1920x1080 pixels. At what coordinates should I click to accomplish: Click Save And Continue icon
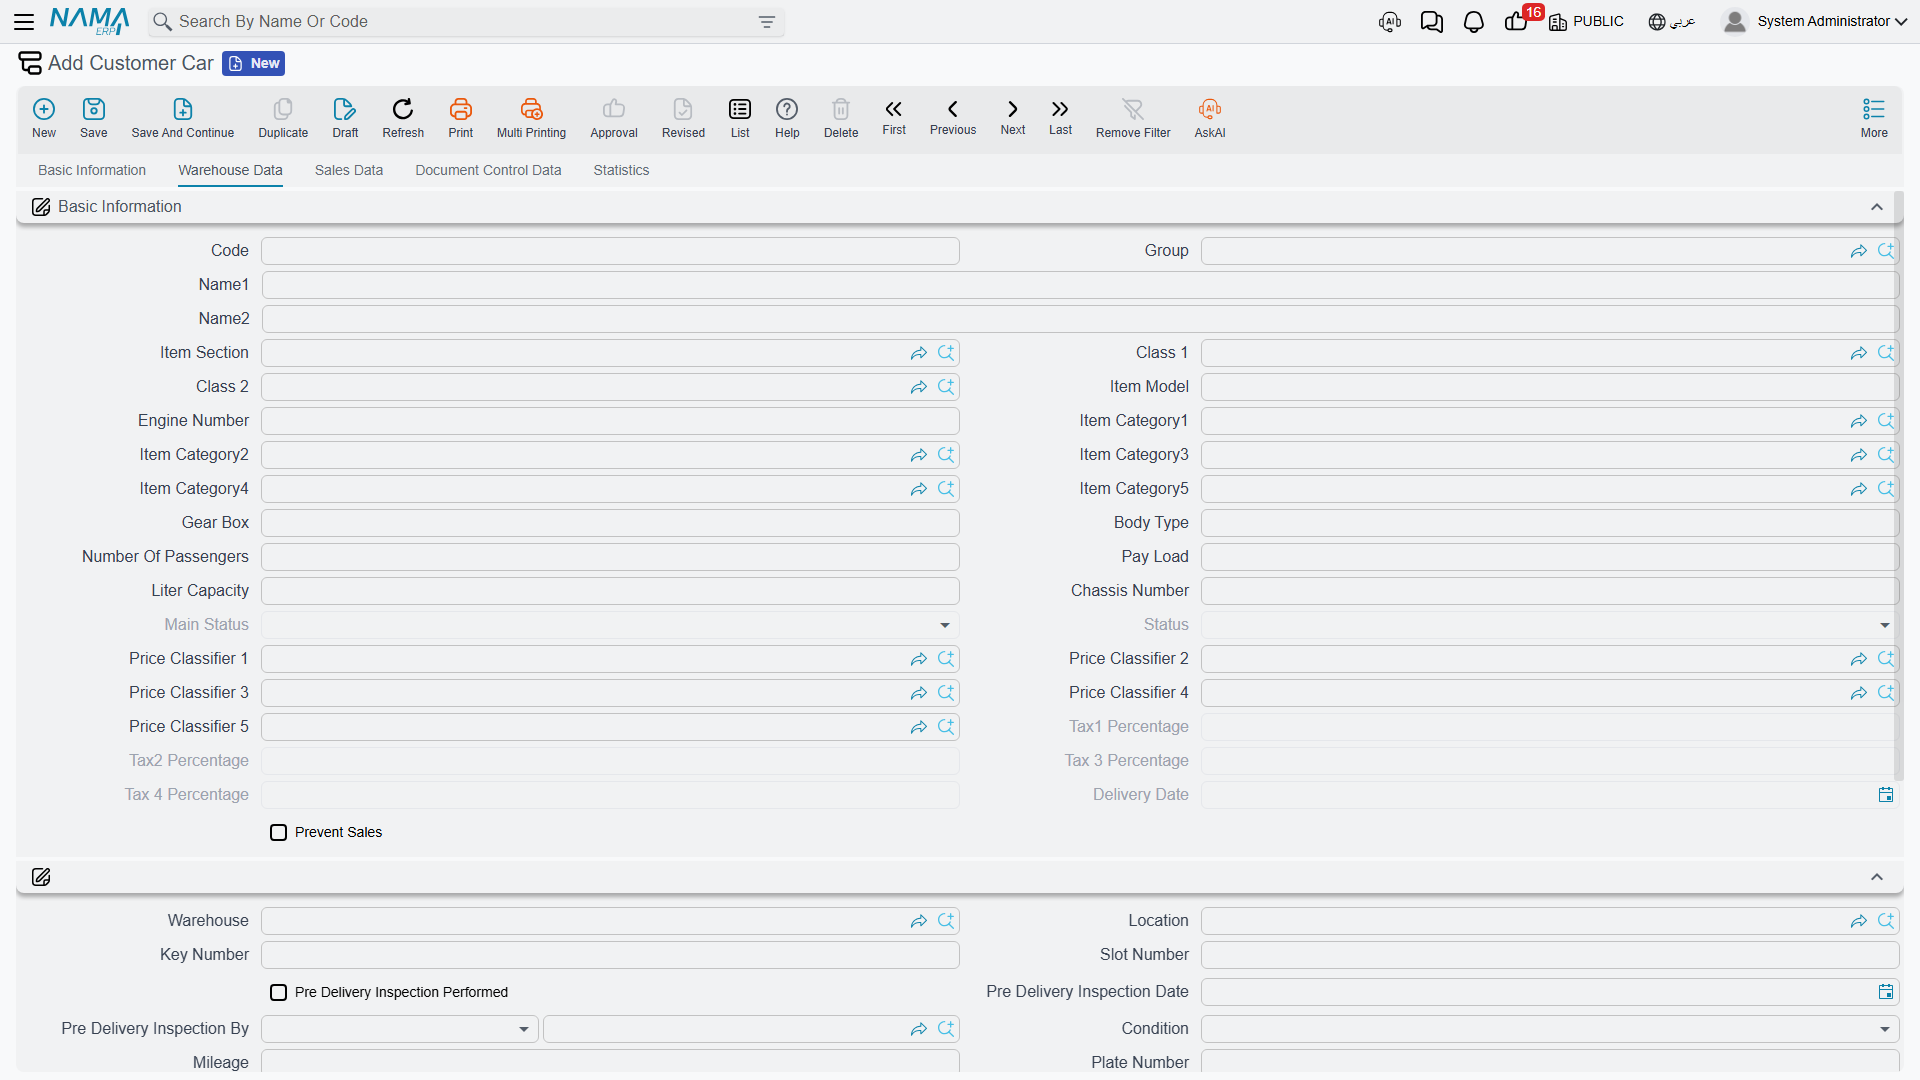(x=183, y=117)
